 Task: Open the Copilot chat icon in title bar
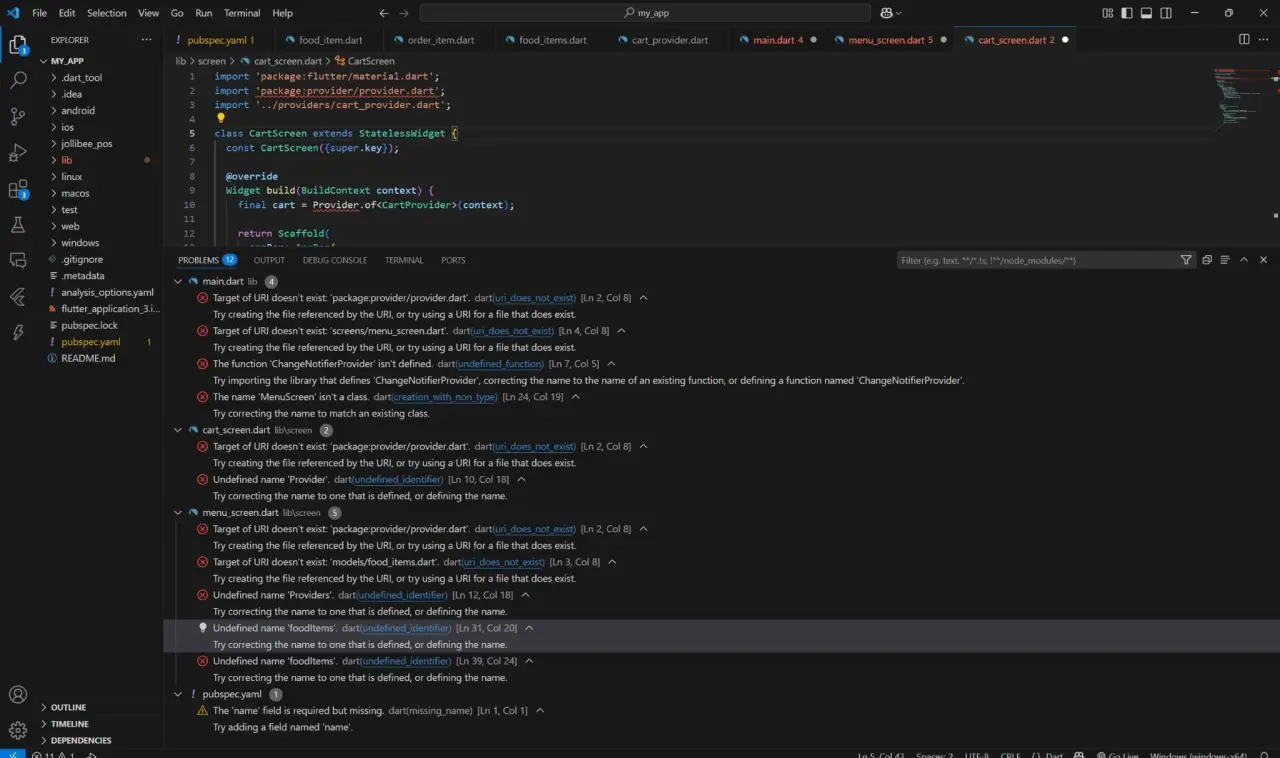coord(886,13)
